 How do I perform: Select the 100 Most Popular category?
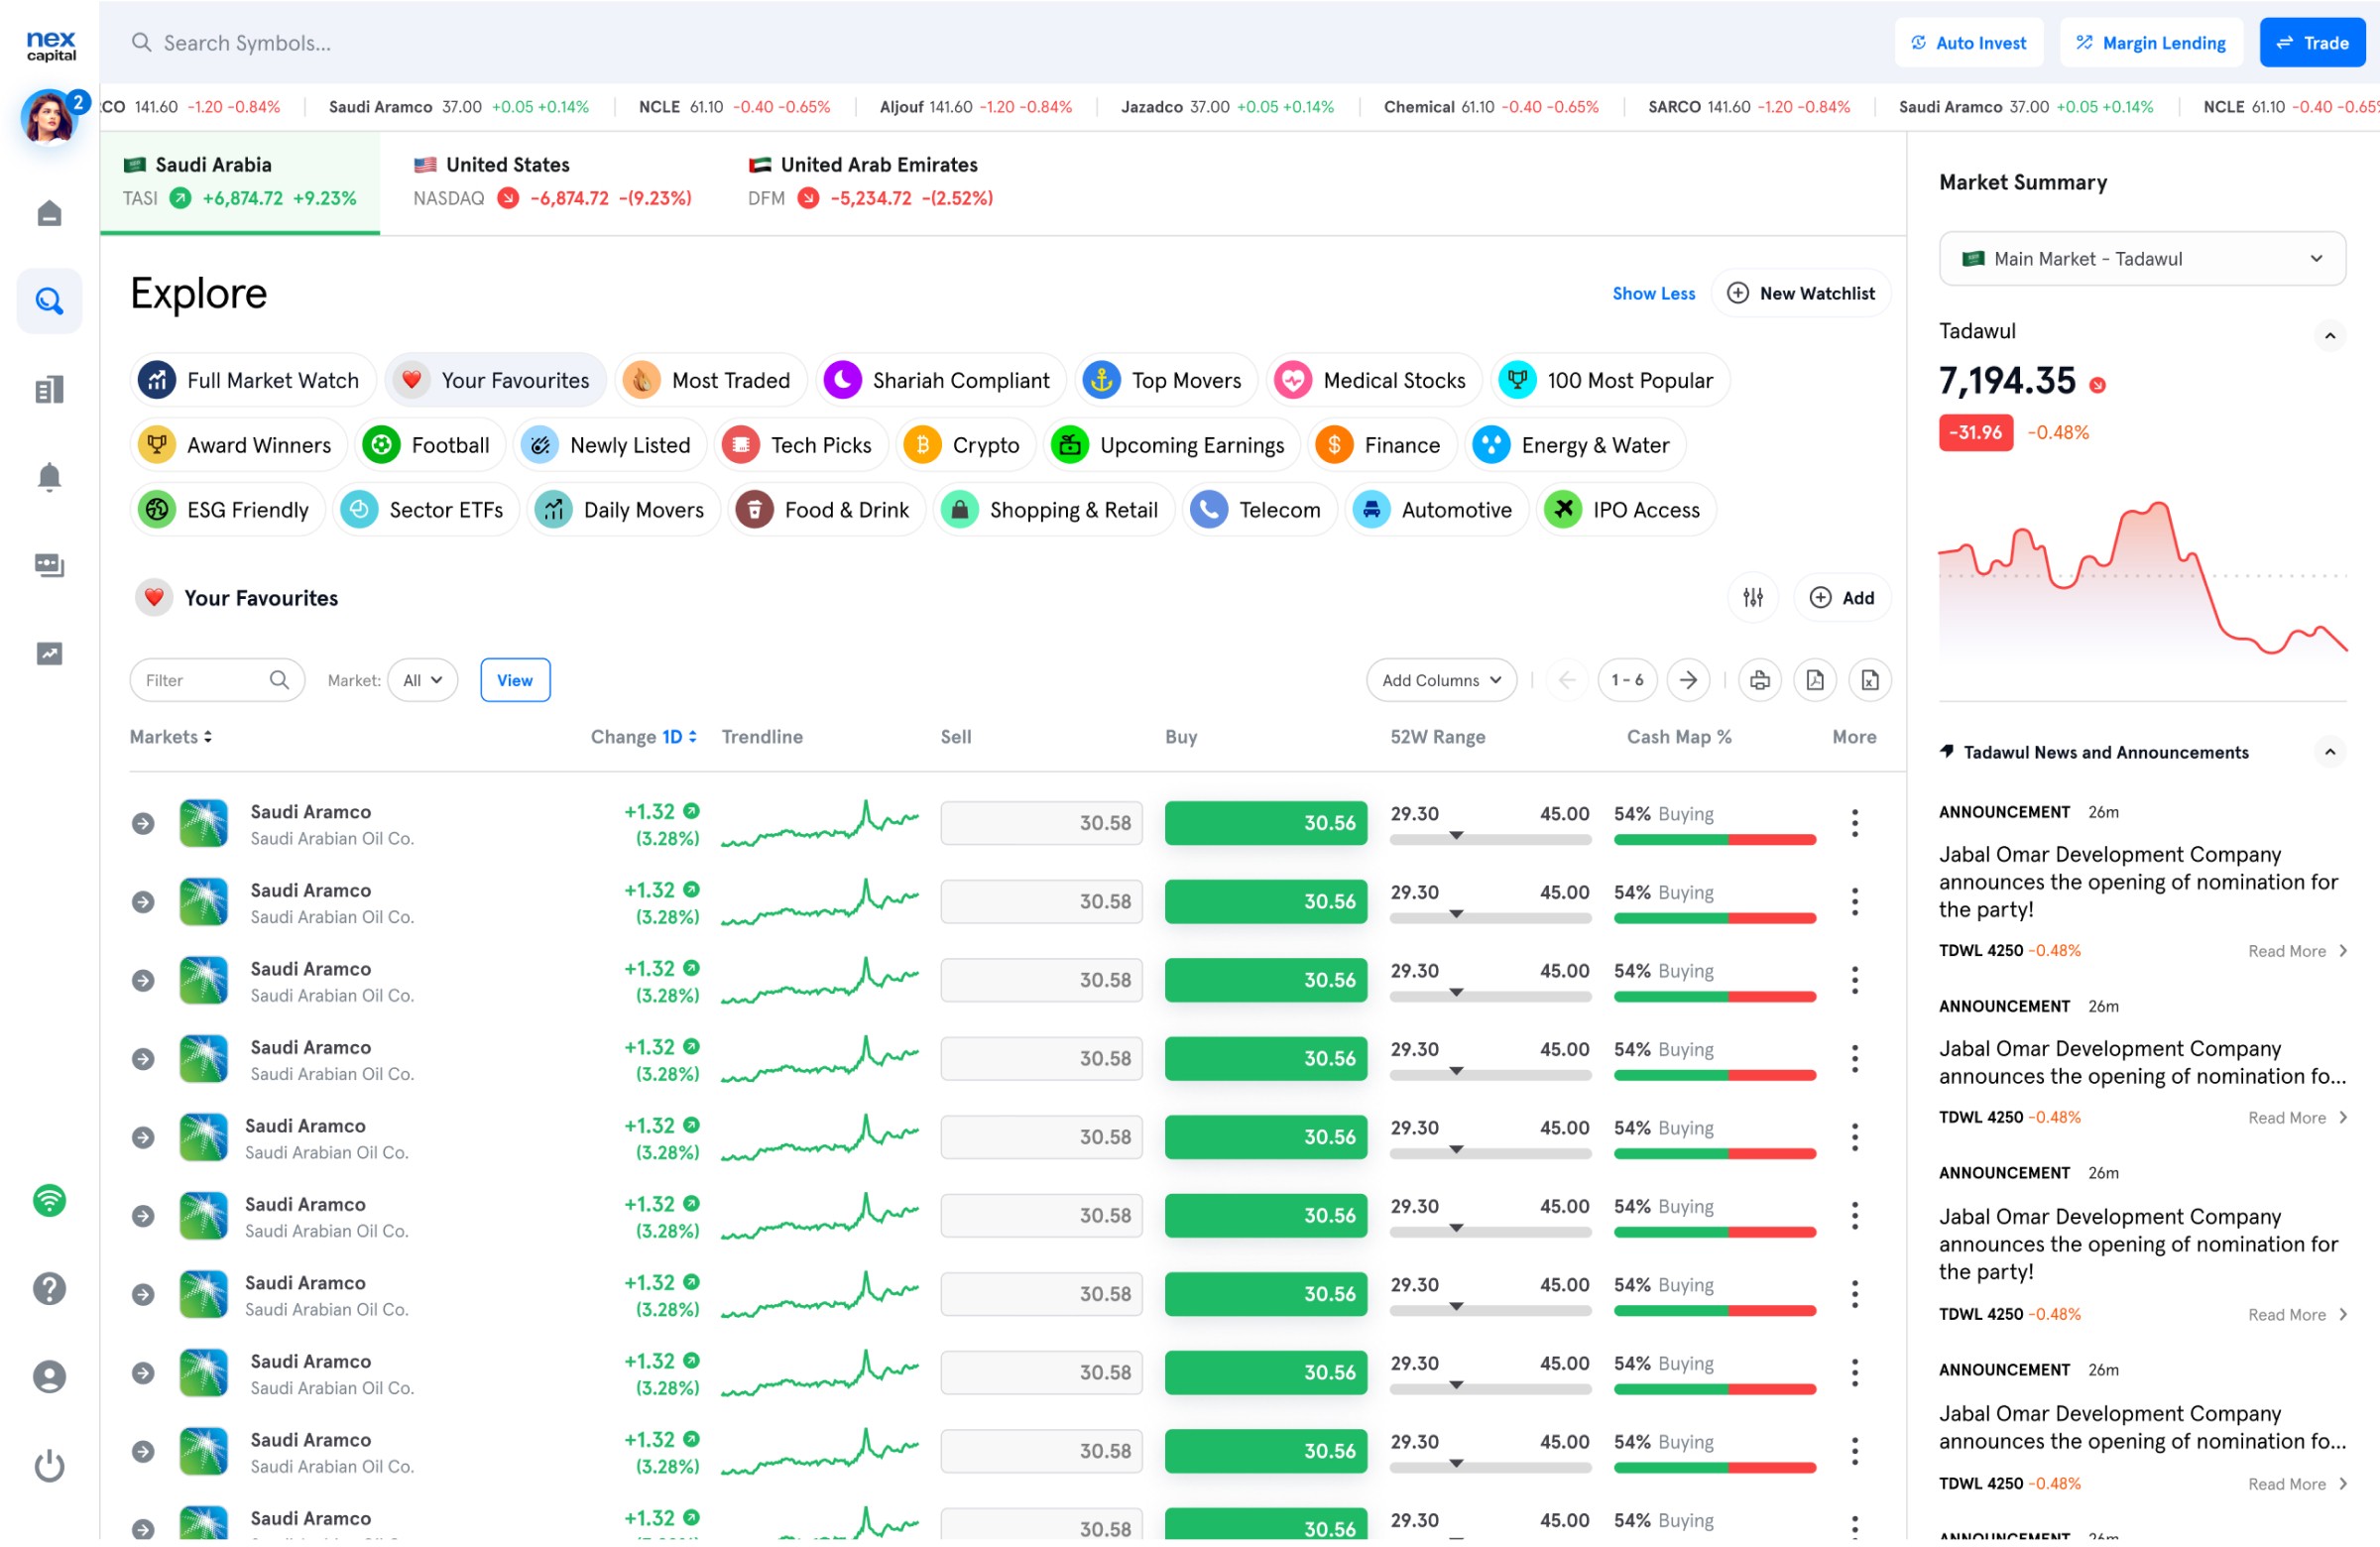click(x=1610, y=380)
